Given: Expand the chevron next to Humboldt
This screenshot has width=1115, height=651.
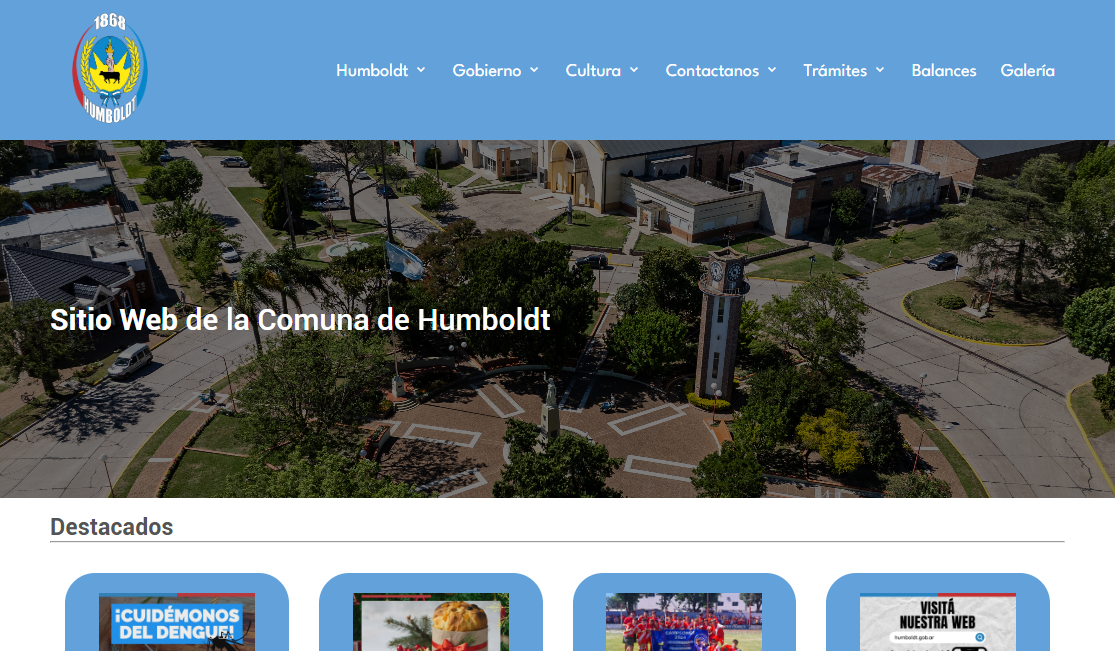Looking at the screenshot, I should (421, 70).
